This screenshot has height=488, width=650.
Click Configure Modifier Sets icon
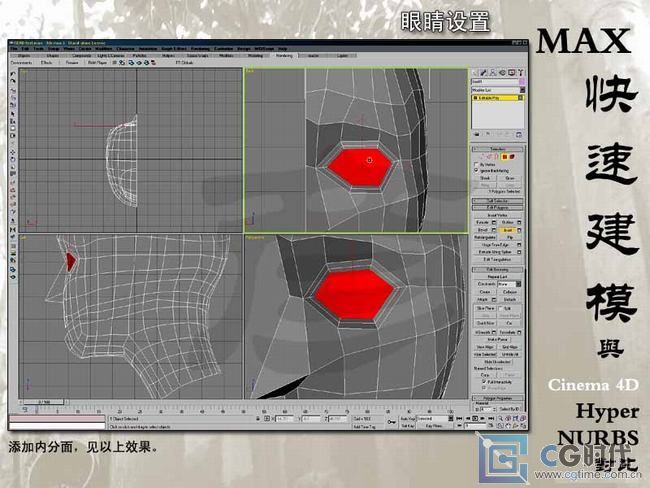pyautogui.click(x=519, y=134)
